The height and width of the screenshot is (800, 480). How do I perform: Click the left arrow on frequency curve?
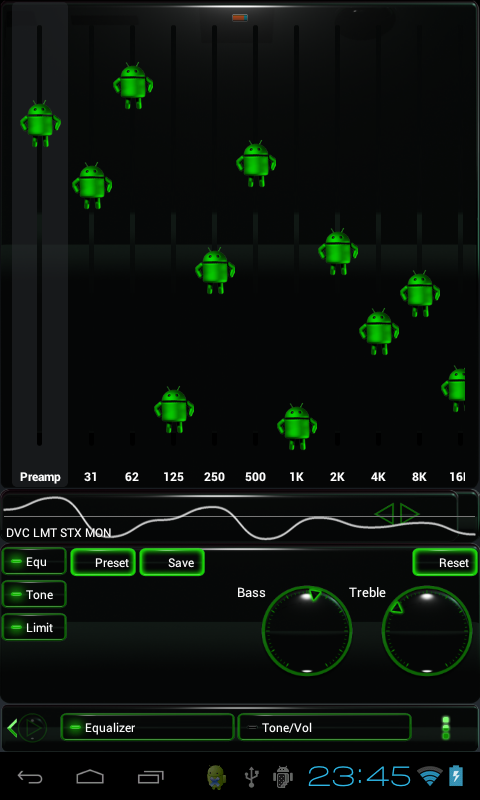[x=384, y=514]
